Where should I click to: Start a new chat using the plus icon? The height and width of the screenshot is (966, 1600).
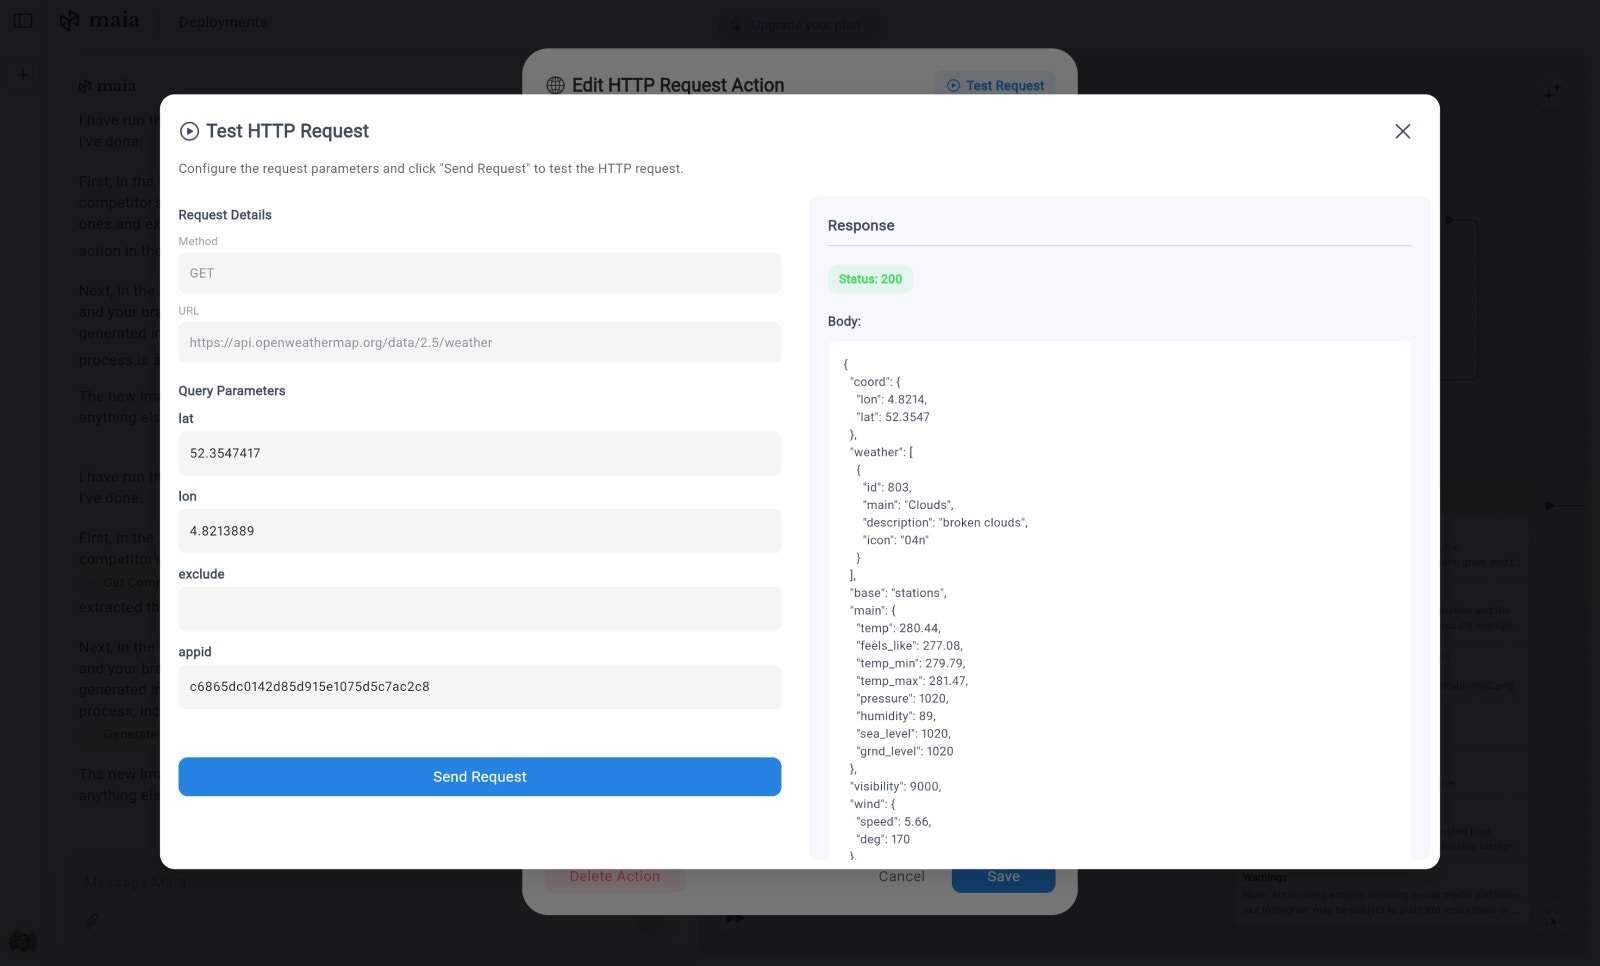(22, 74)
